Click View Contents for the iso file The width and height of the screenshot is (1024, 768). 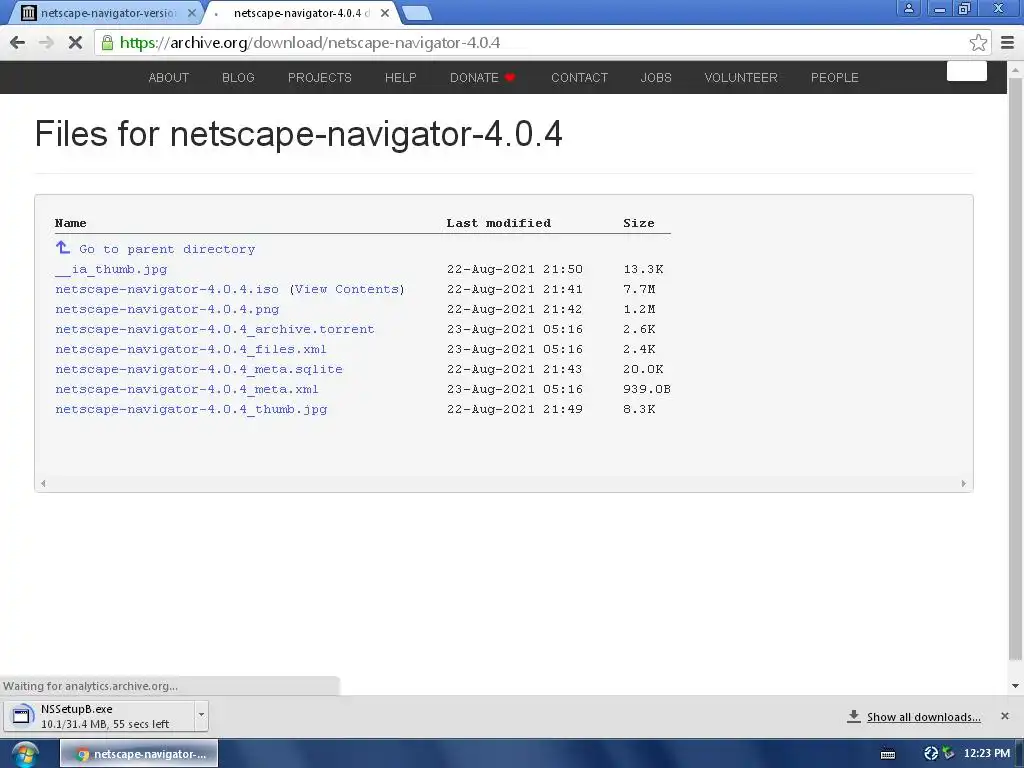(x=347, y=289)
